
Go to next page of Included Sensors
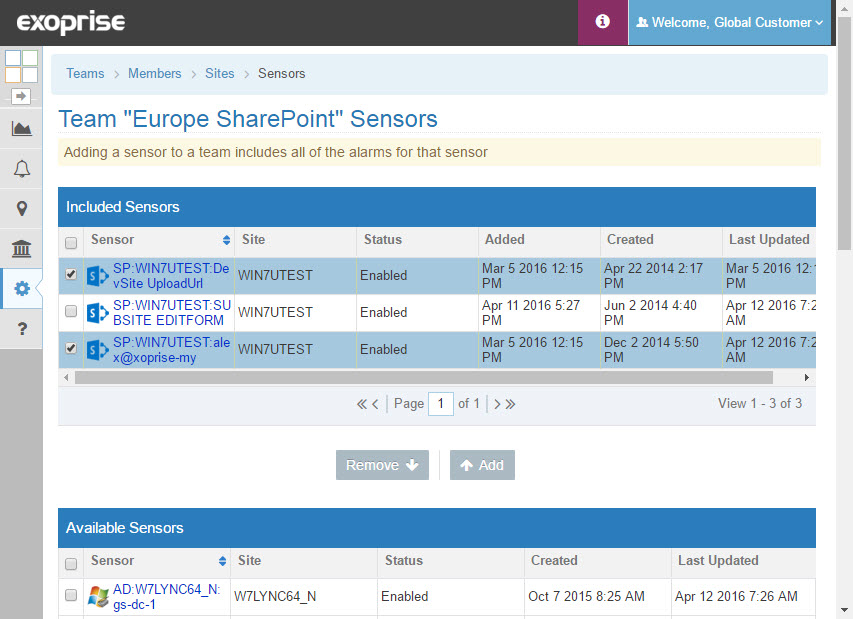[x=497, y=404]
